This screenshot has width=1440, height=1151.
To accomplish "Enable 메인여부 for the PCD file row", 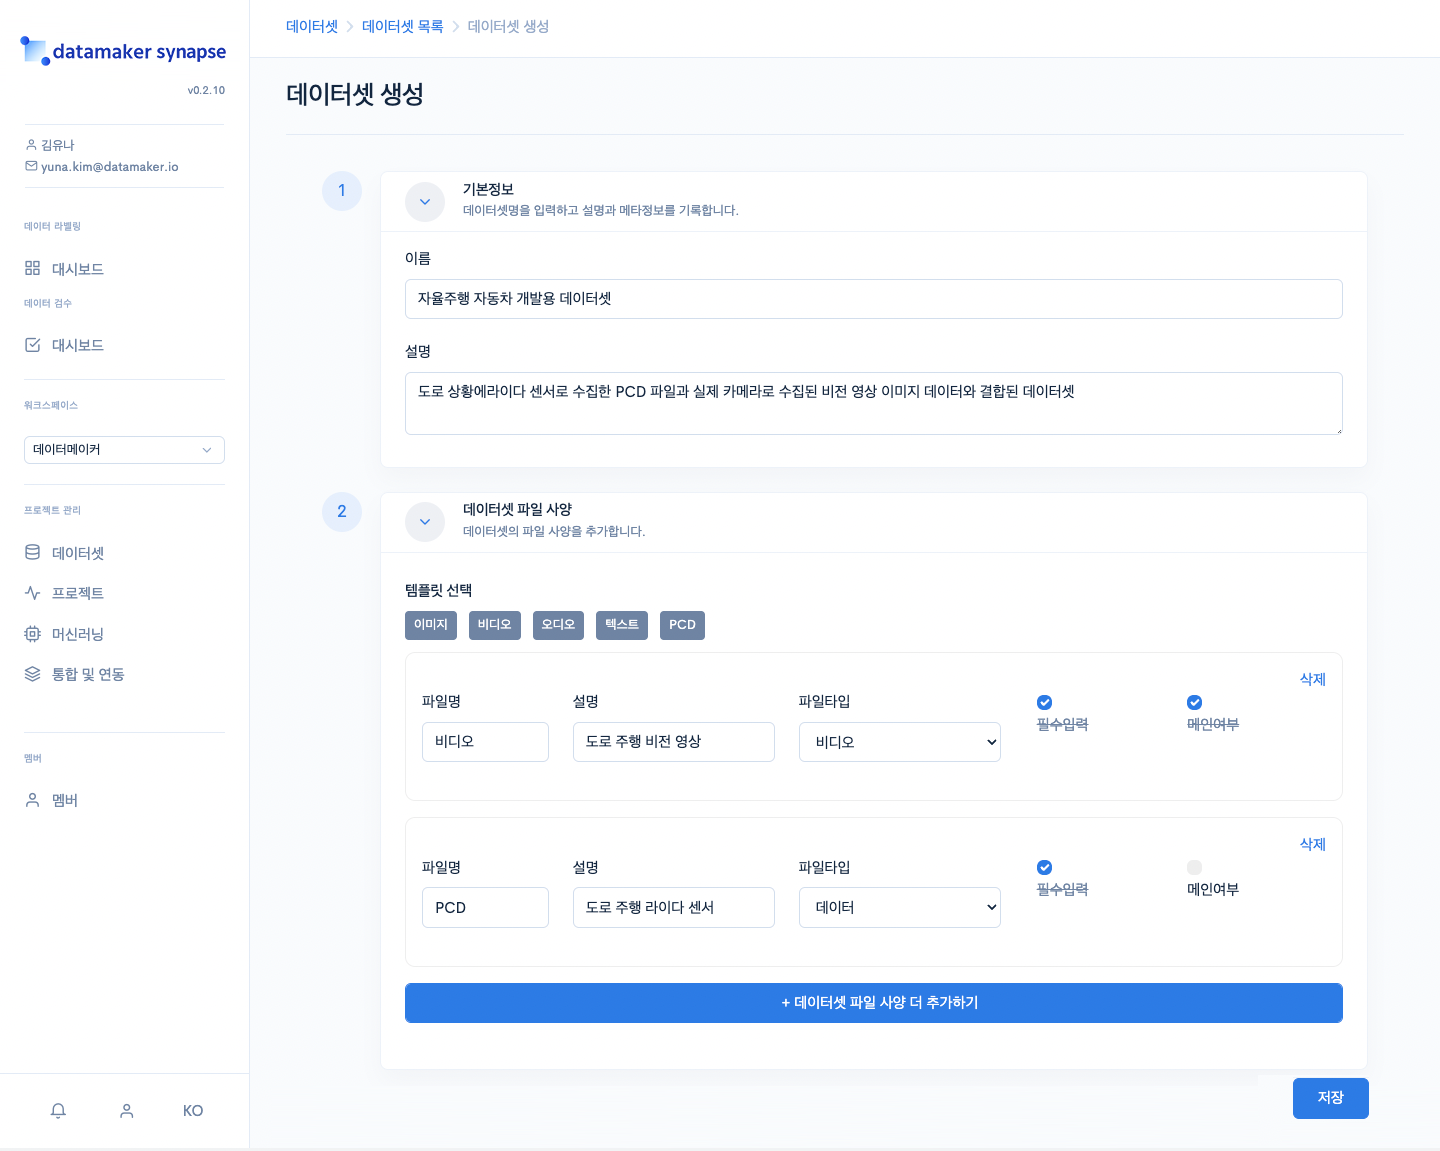I will pos(1194,867).
